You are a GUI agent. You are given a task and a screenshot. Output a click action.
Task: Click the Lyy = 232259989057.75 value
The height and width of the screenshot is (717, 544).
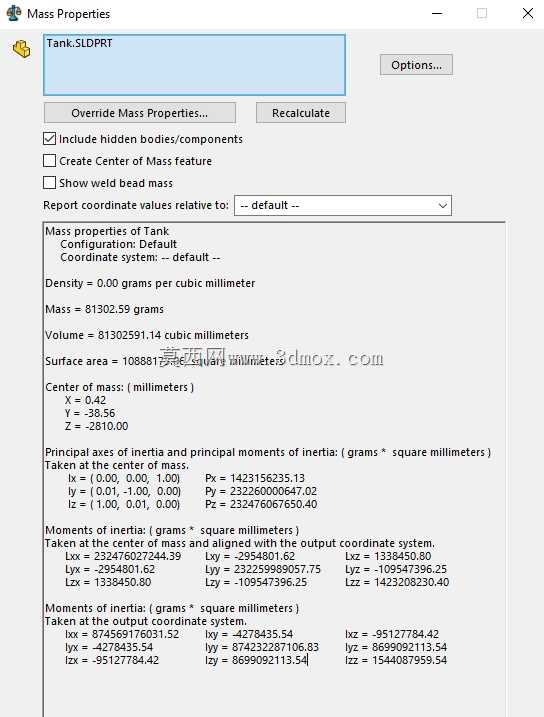click(263, 569)
